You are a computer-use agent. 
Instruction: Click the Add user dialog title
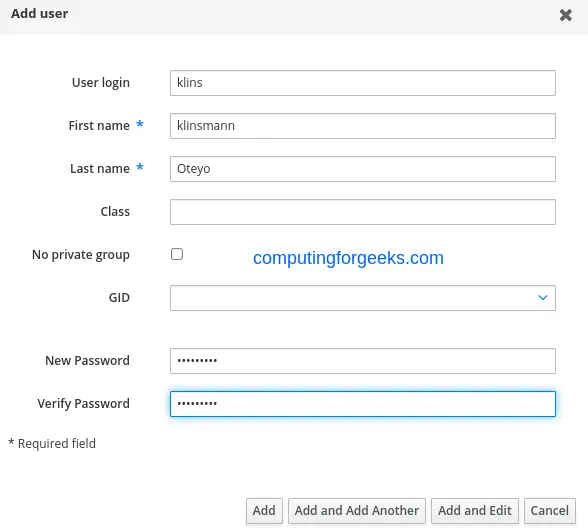(39, 14)
